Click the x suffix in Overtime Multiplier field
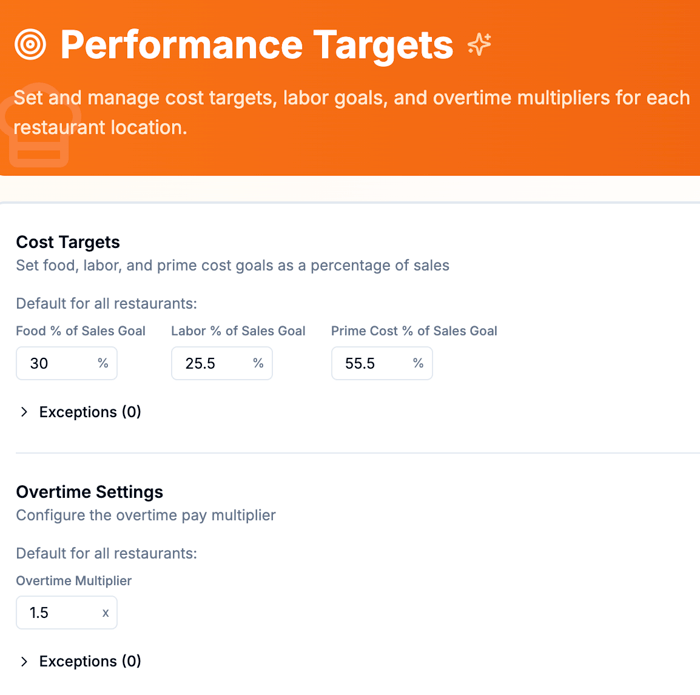Screen dimensions: 700x695 coord(105,613)
